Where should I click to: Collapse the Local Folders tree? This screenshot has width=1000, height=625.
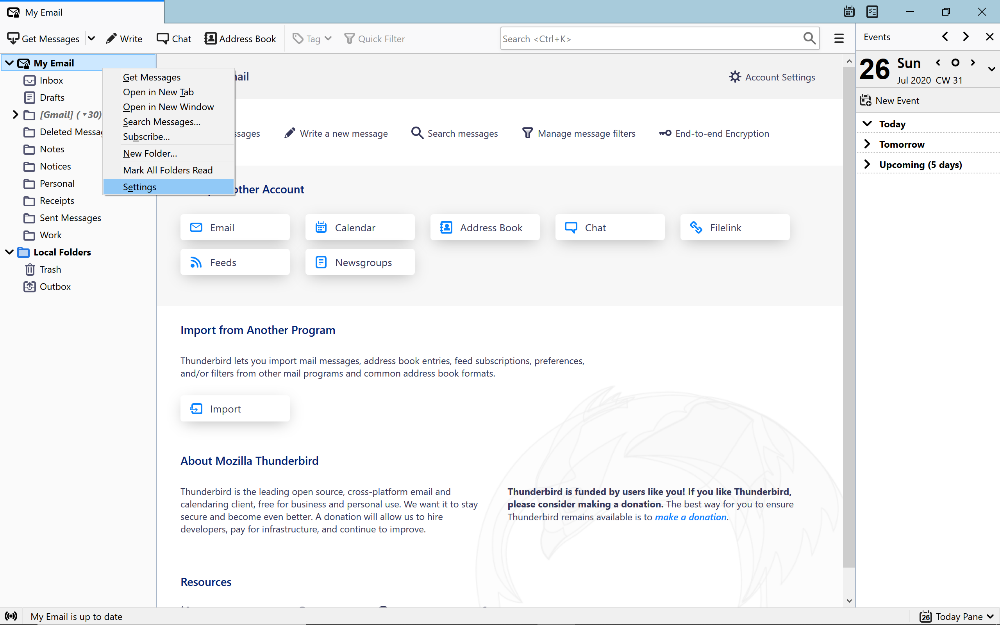click(9, 252)
